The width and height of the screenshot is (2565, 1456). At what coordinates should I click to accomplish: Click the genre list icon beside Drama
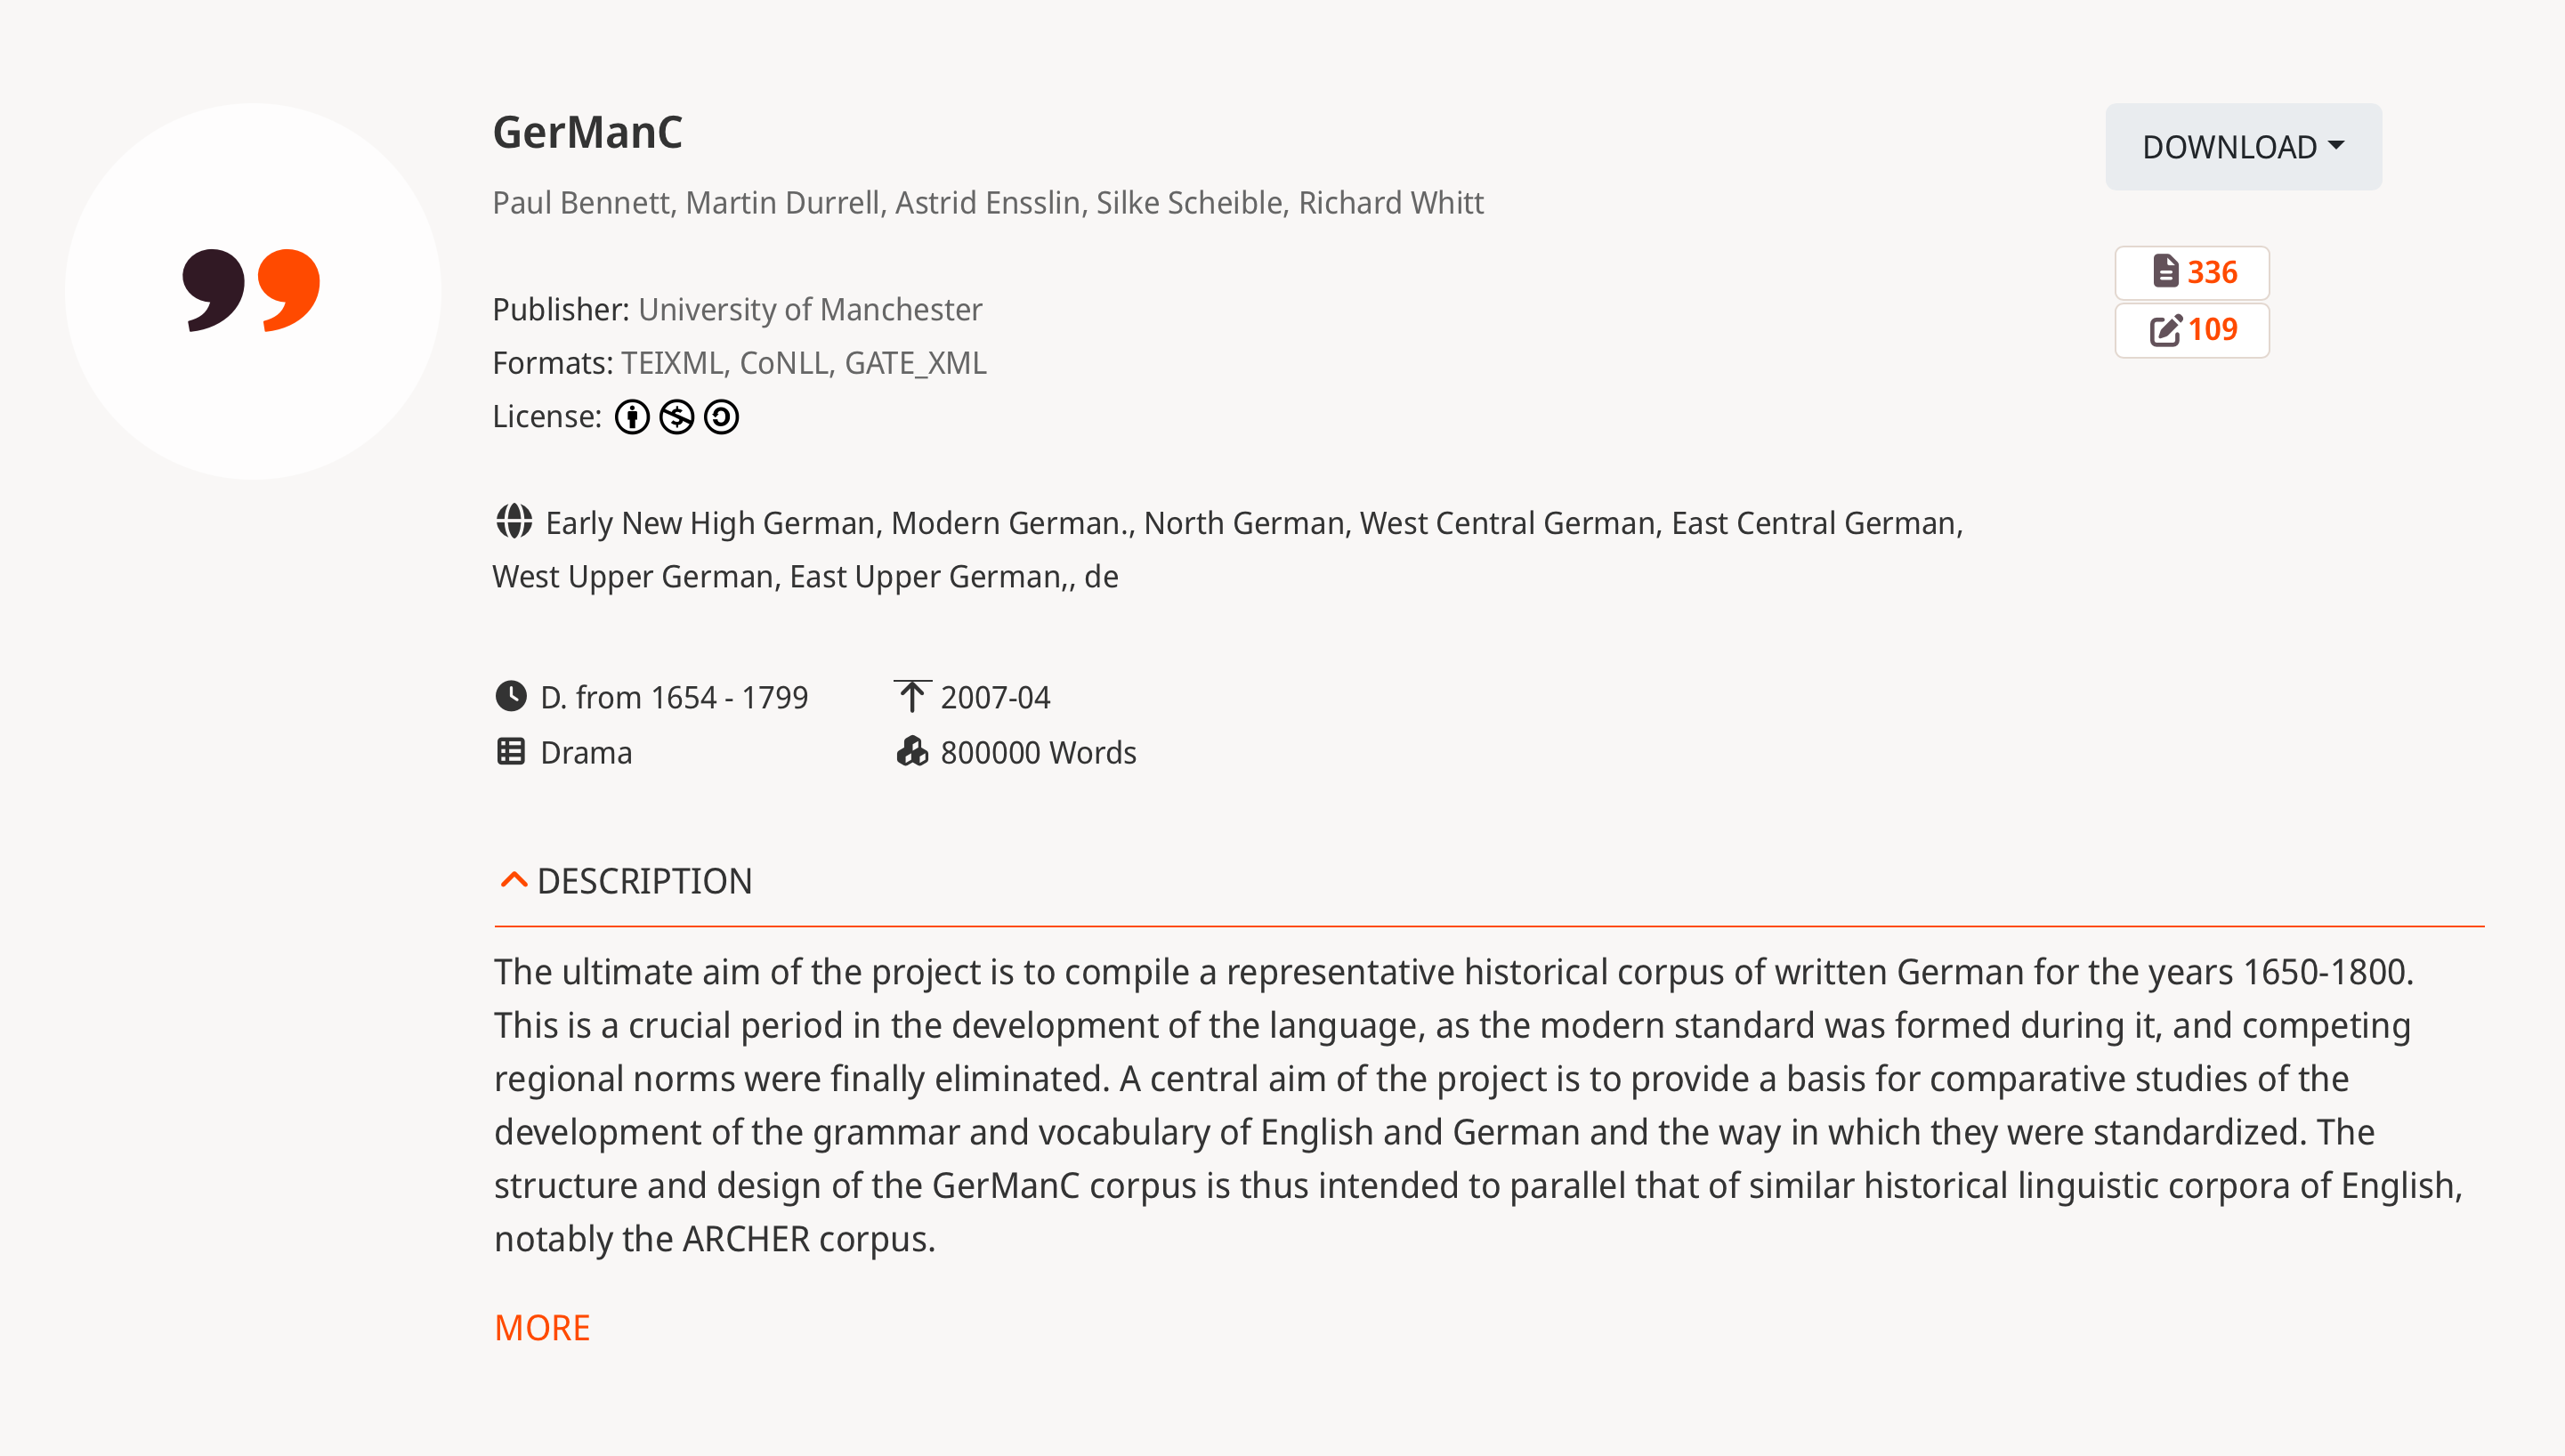[511, 751]
